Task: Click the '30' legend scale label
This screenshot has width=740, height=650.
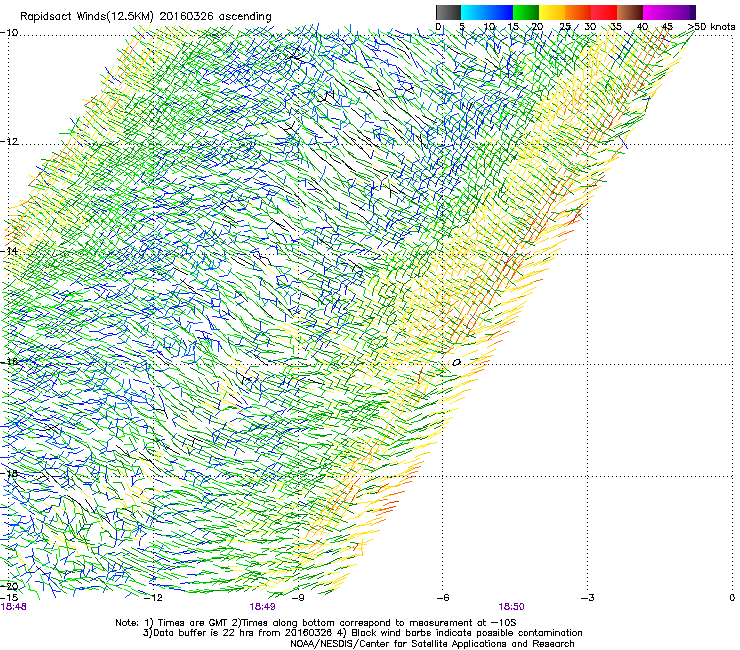Action: pos(590,27)
